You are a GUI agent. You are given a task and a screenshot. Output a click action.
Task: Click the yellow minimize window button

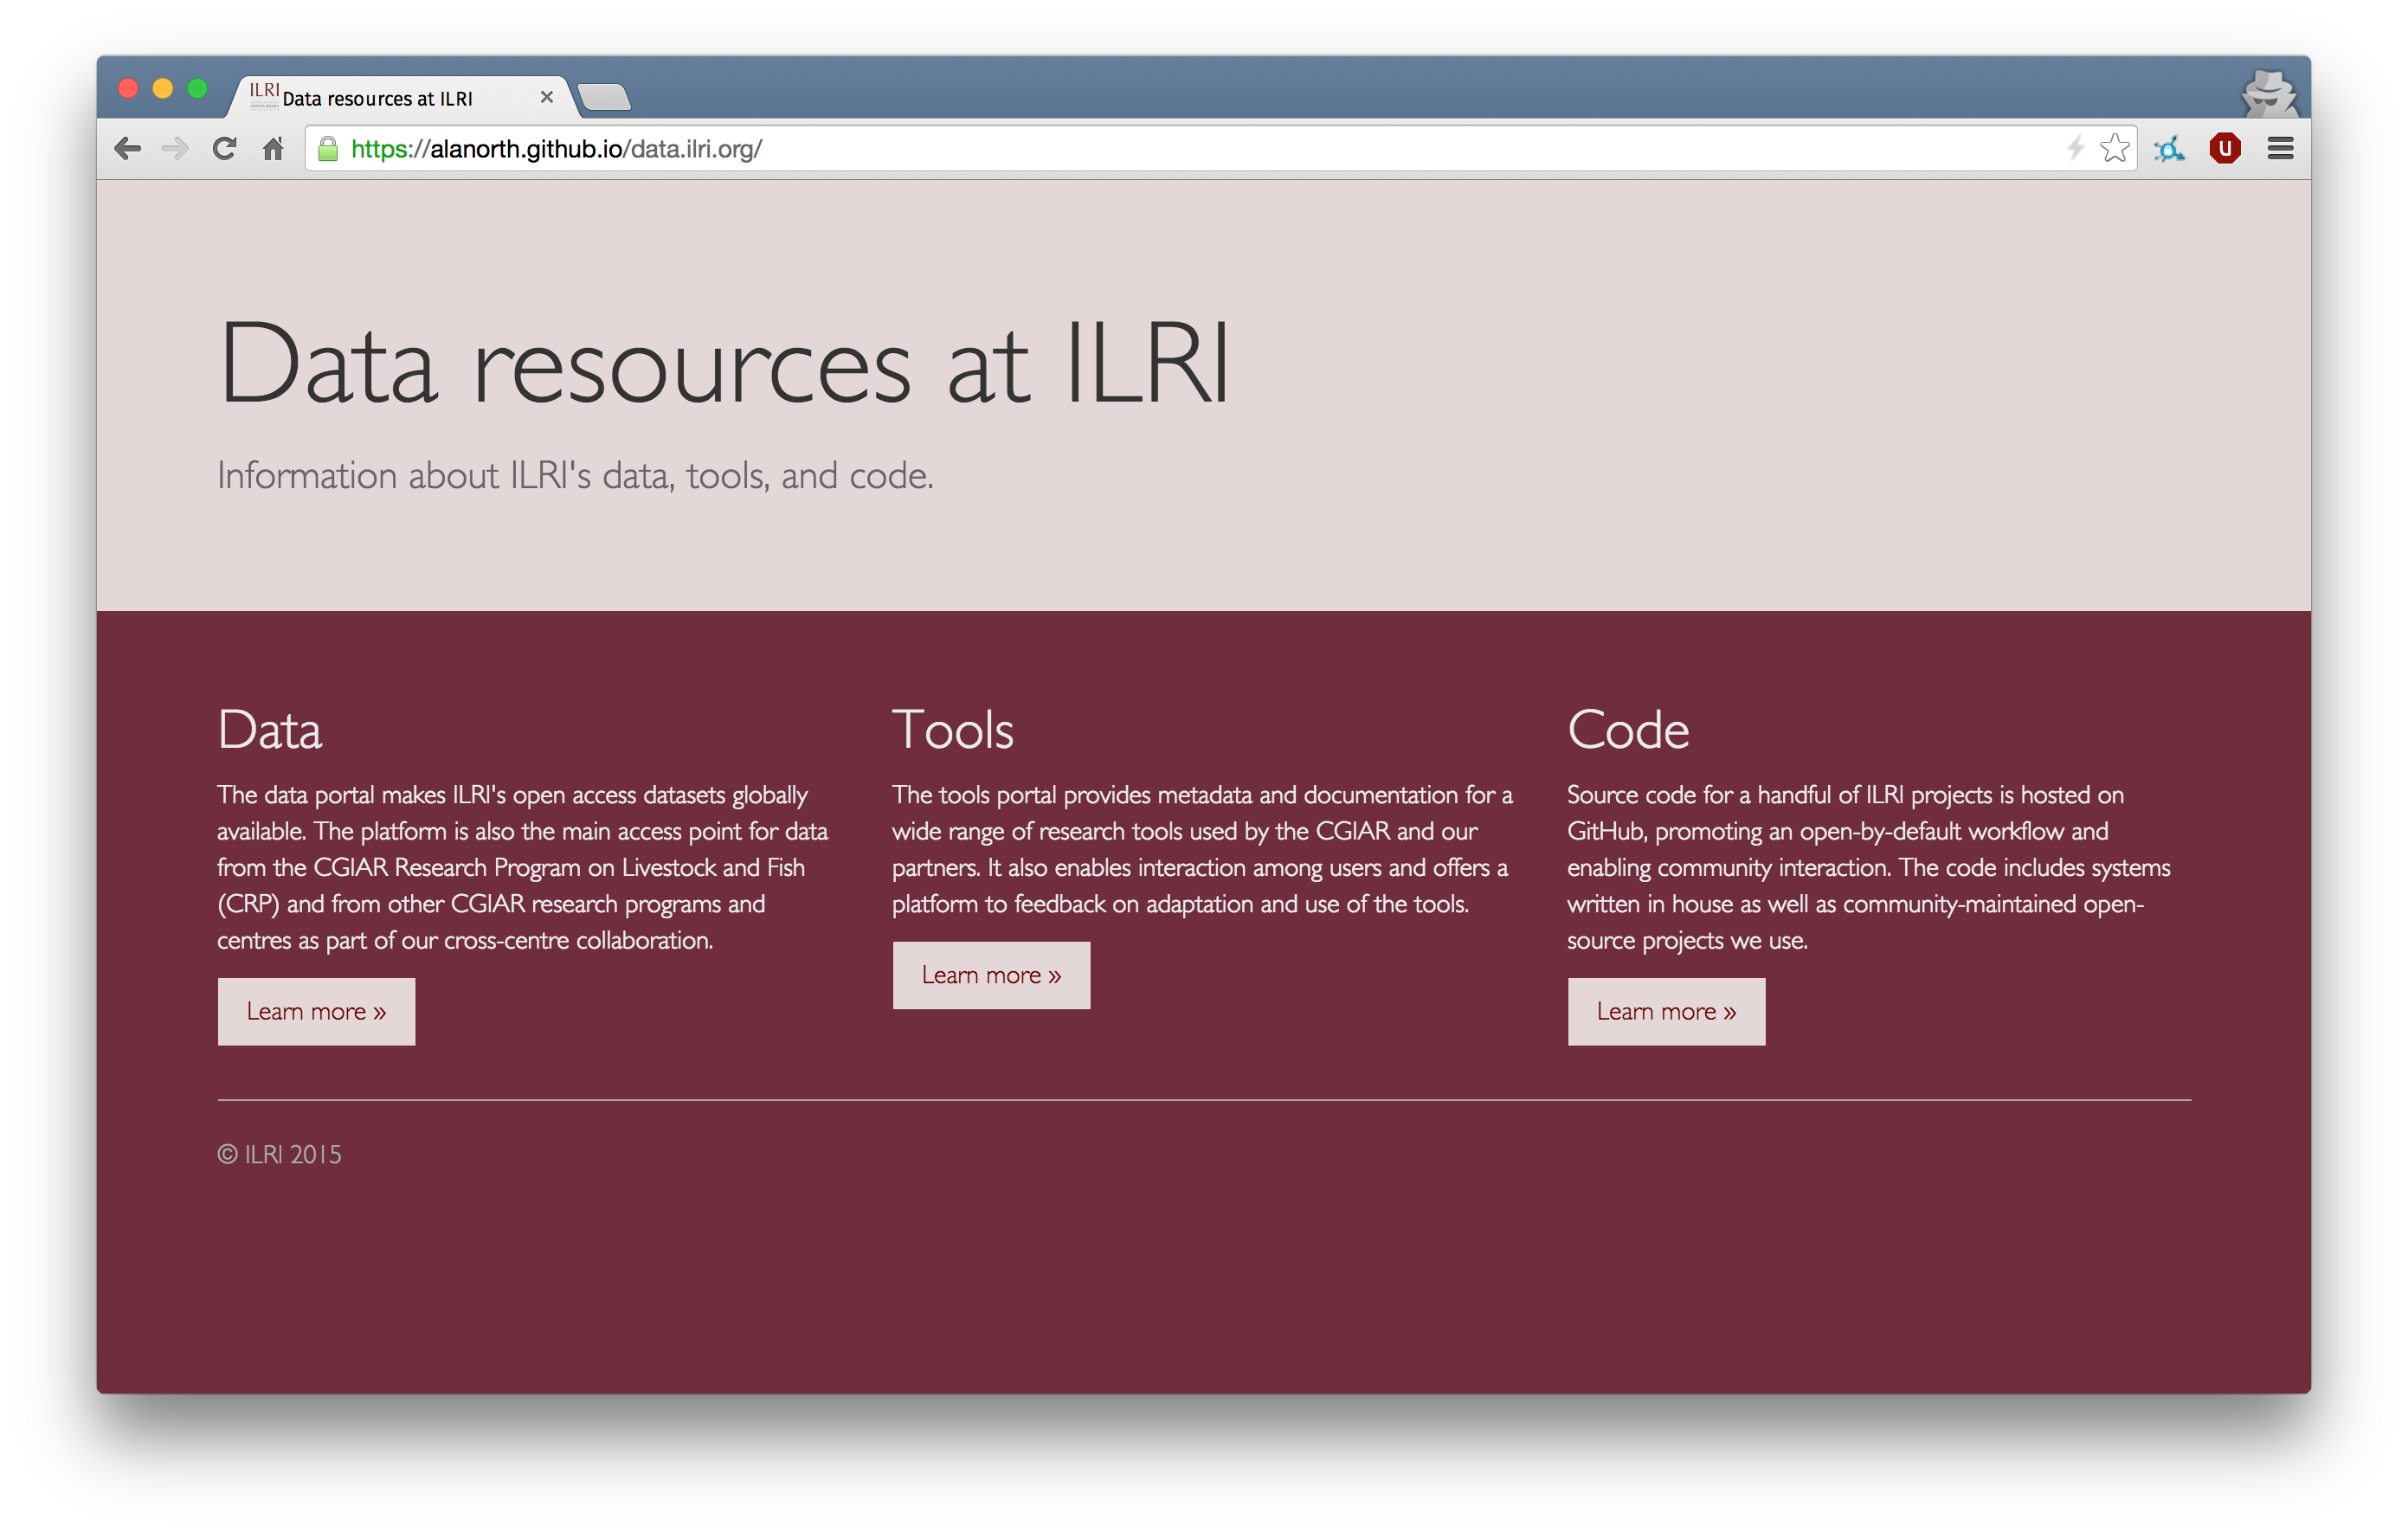point(162,88)
